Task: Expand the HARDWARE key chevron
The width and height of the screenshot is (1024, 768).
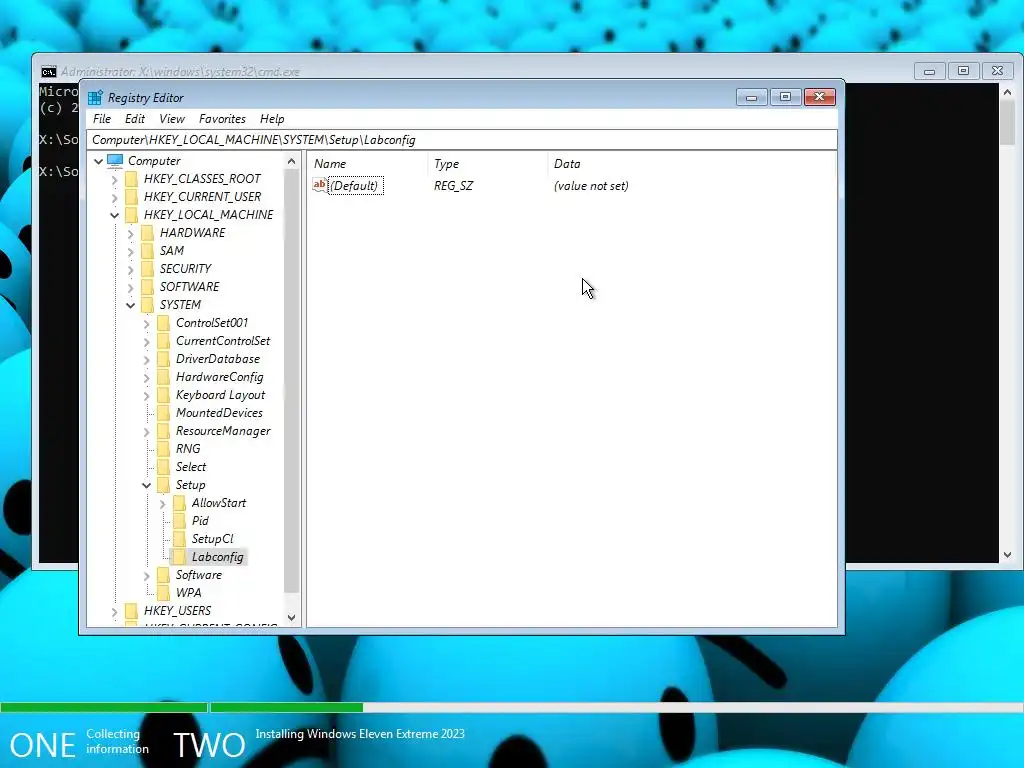Action: [130, 233]
